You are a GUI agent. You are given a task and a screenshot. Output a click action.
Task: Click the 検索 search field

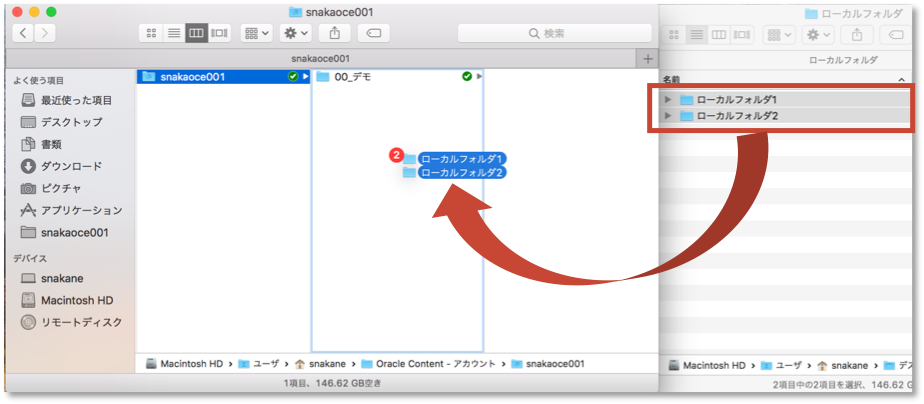(555, 33)
